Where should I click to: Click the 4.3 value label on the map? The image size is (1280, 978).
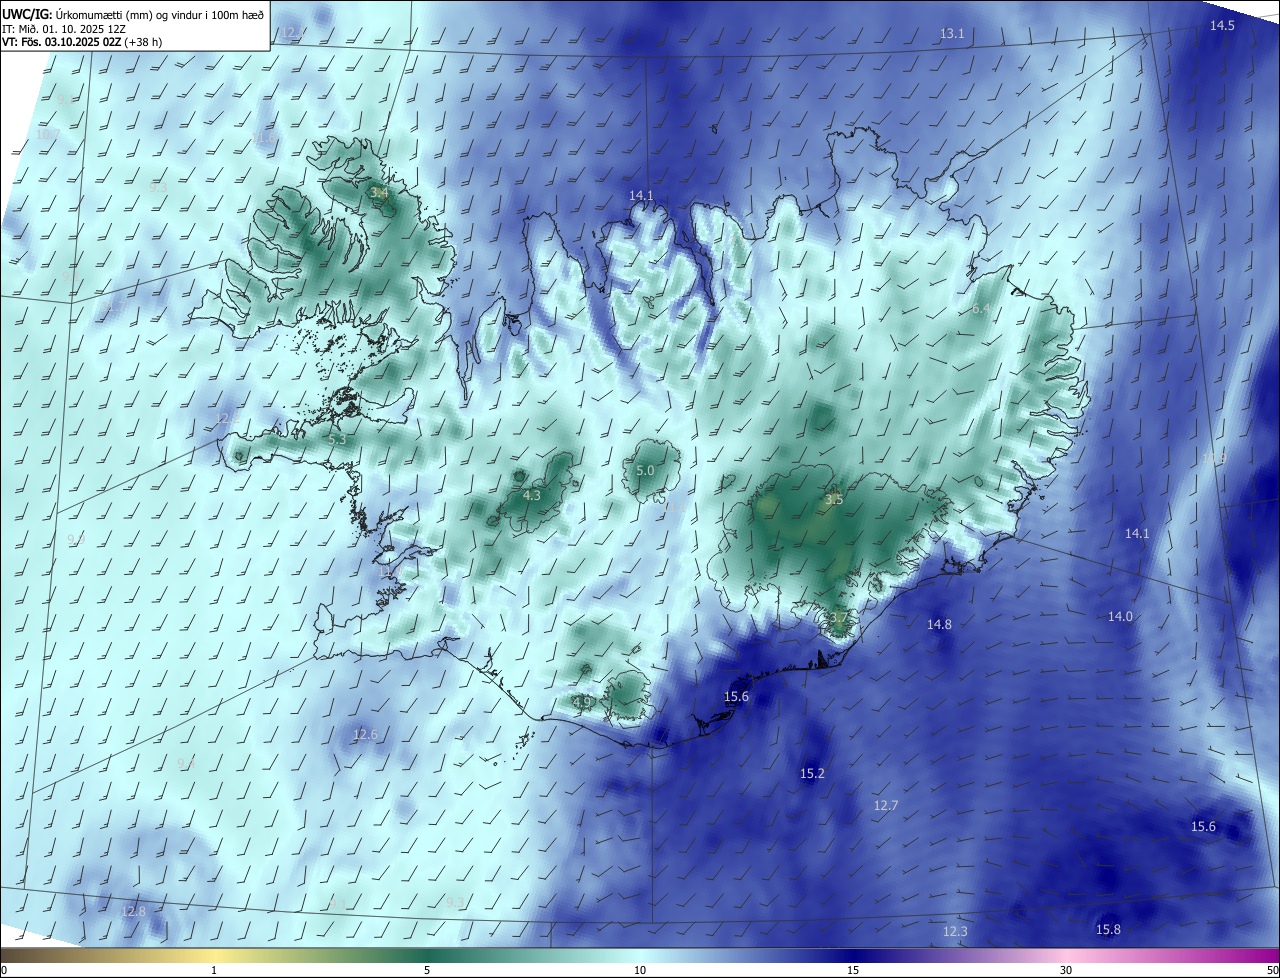pos(532,495)
